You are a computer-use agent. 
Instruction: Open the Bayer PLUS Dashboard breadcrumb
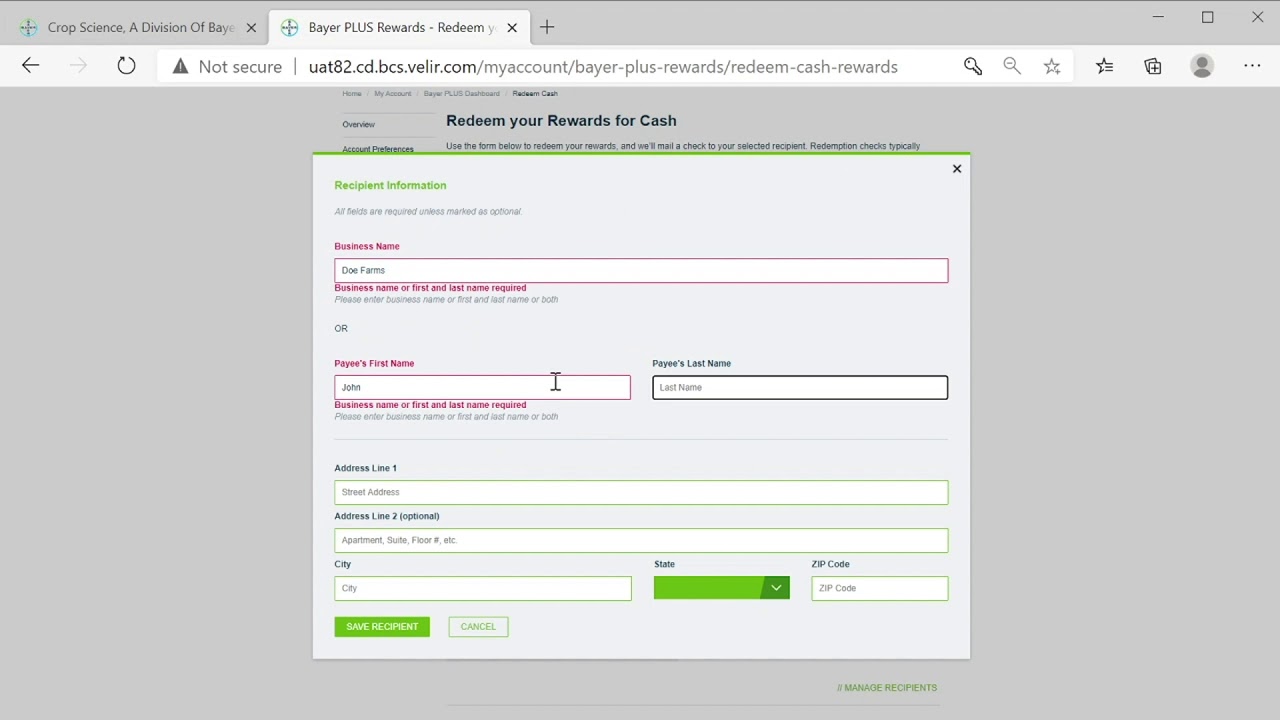[x=461, y=94]
